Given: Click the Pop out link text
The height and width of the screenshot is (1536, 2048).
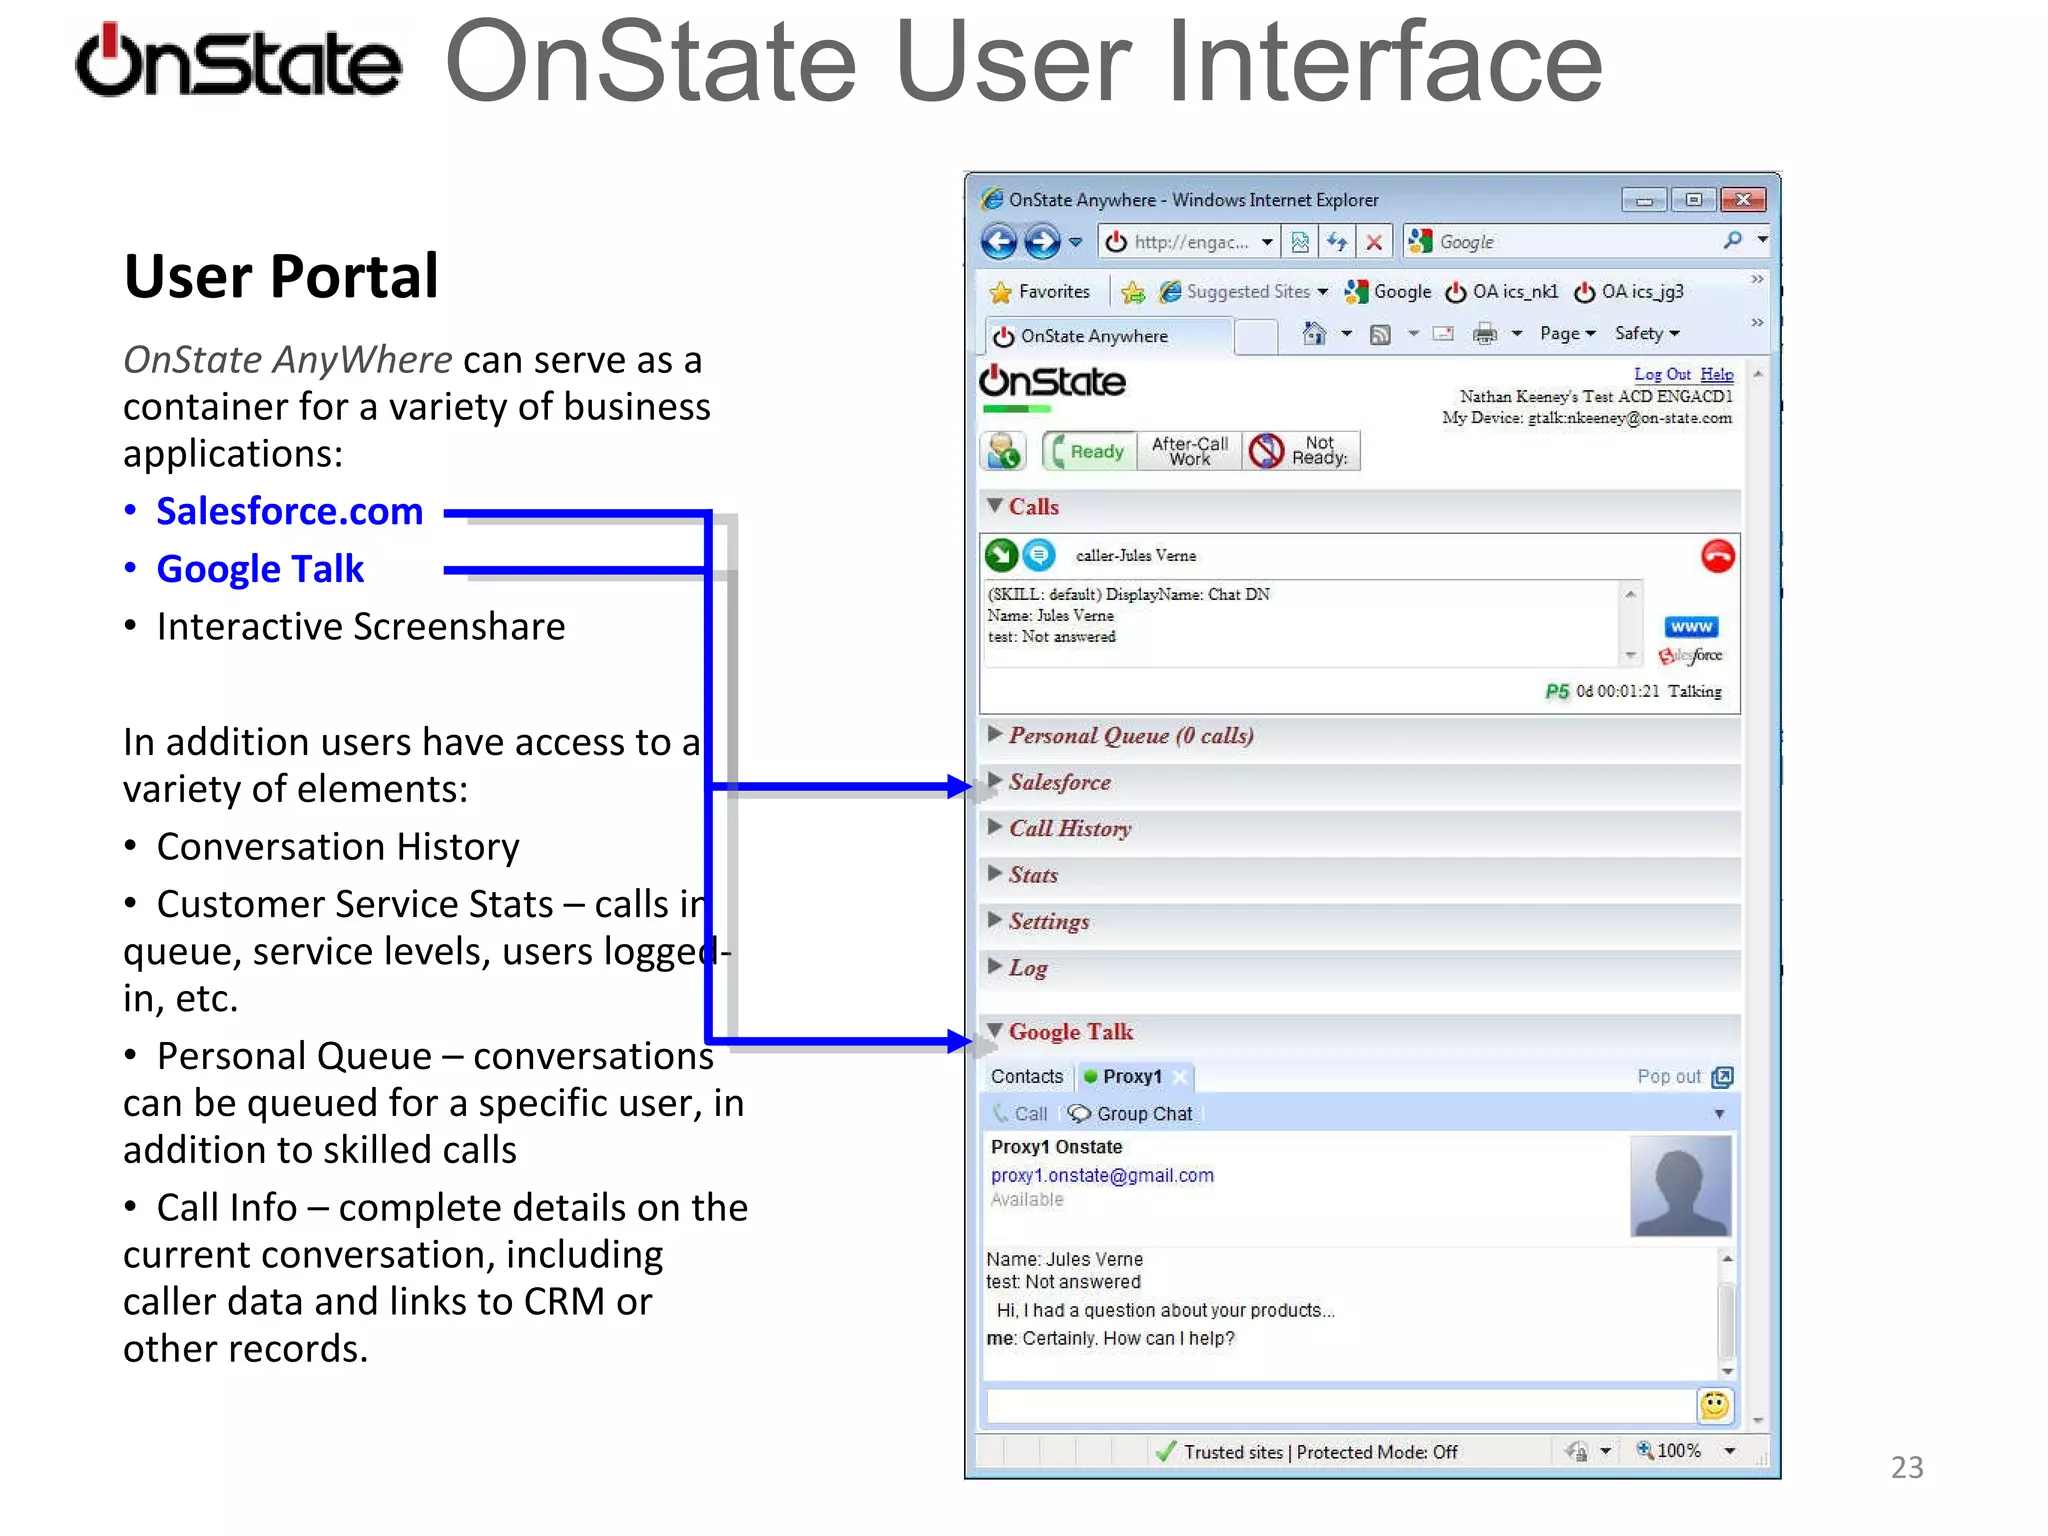Looking at the screenshot, I should [1668, 1077].
